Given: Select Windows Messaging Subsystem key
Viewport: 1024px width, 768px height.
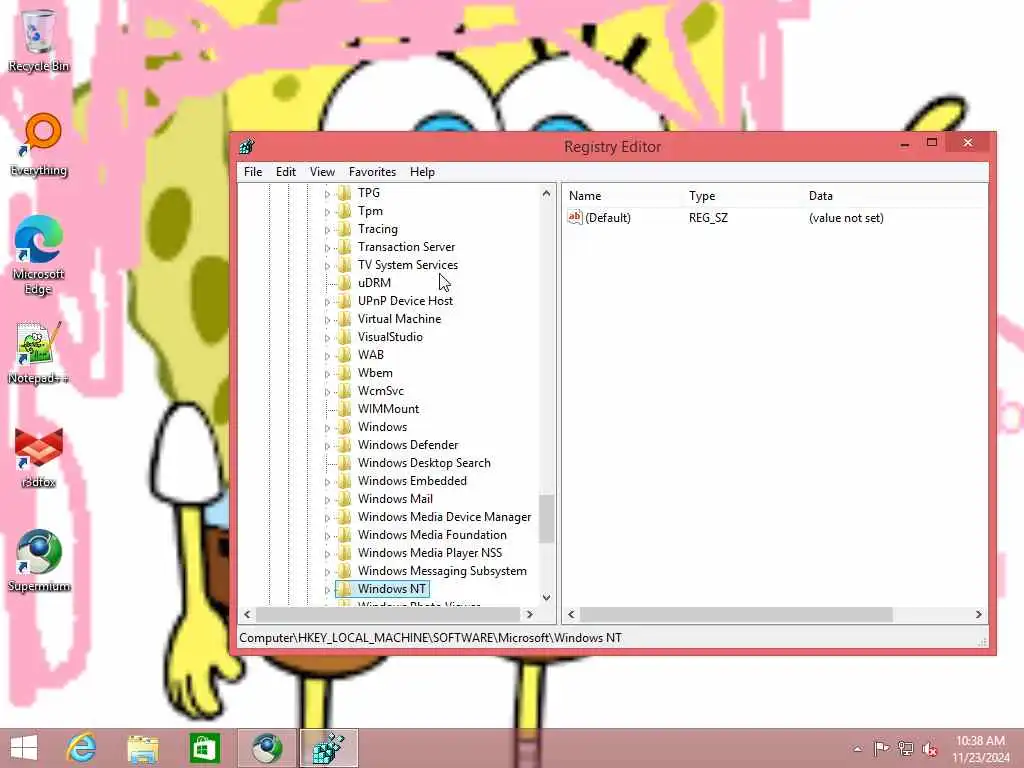Looking at the screenshot, I should click(x=442, y=571).
